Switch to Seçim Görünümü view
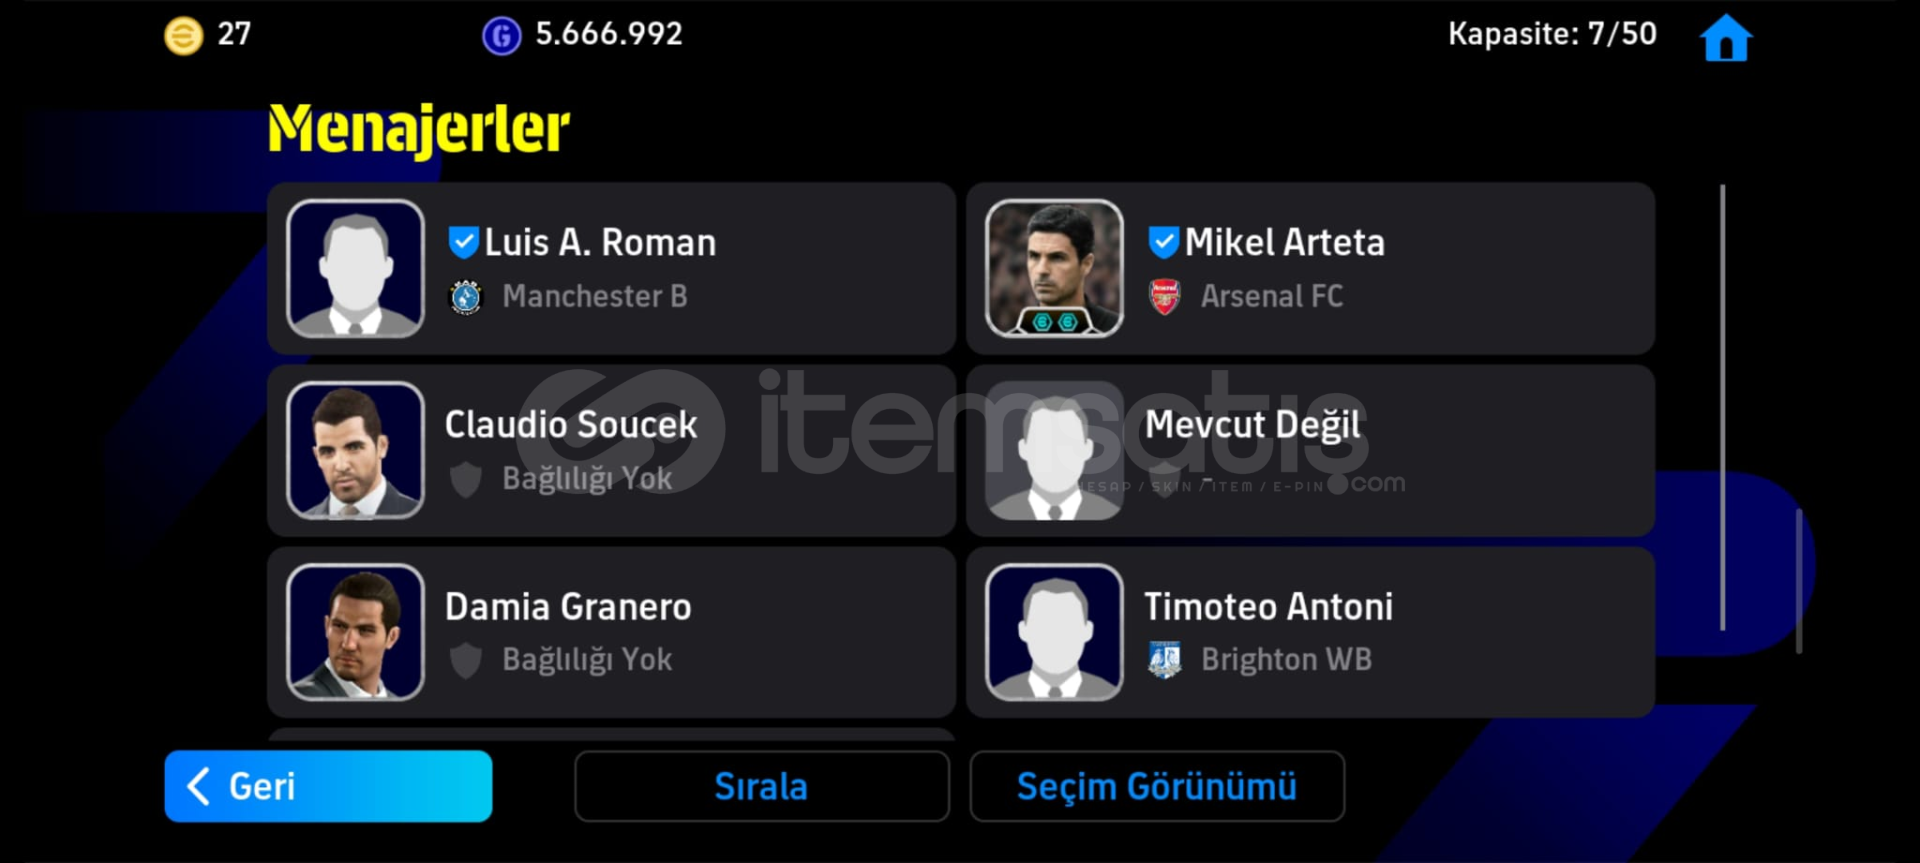This screenshot has width=1920, height=863. point(1157,787)
